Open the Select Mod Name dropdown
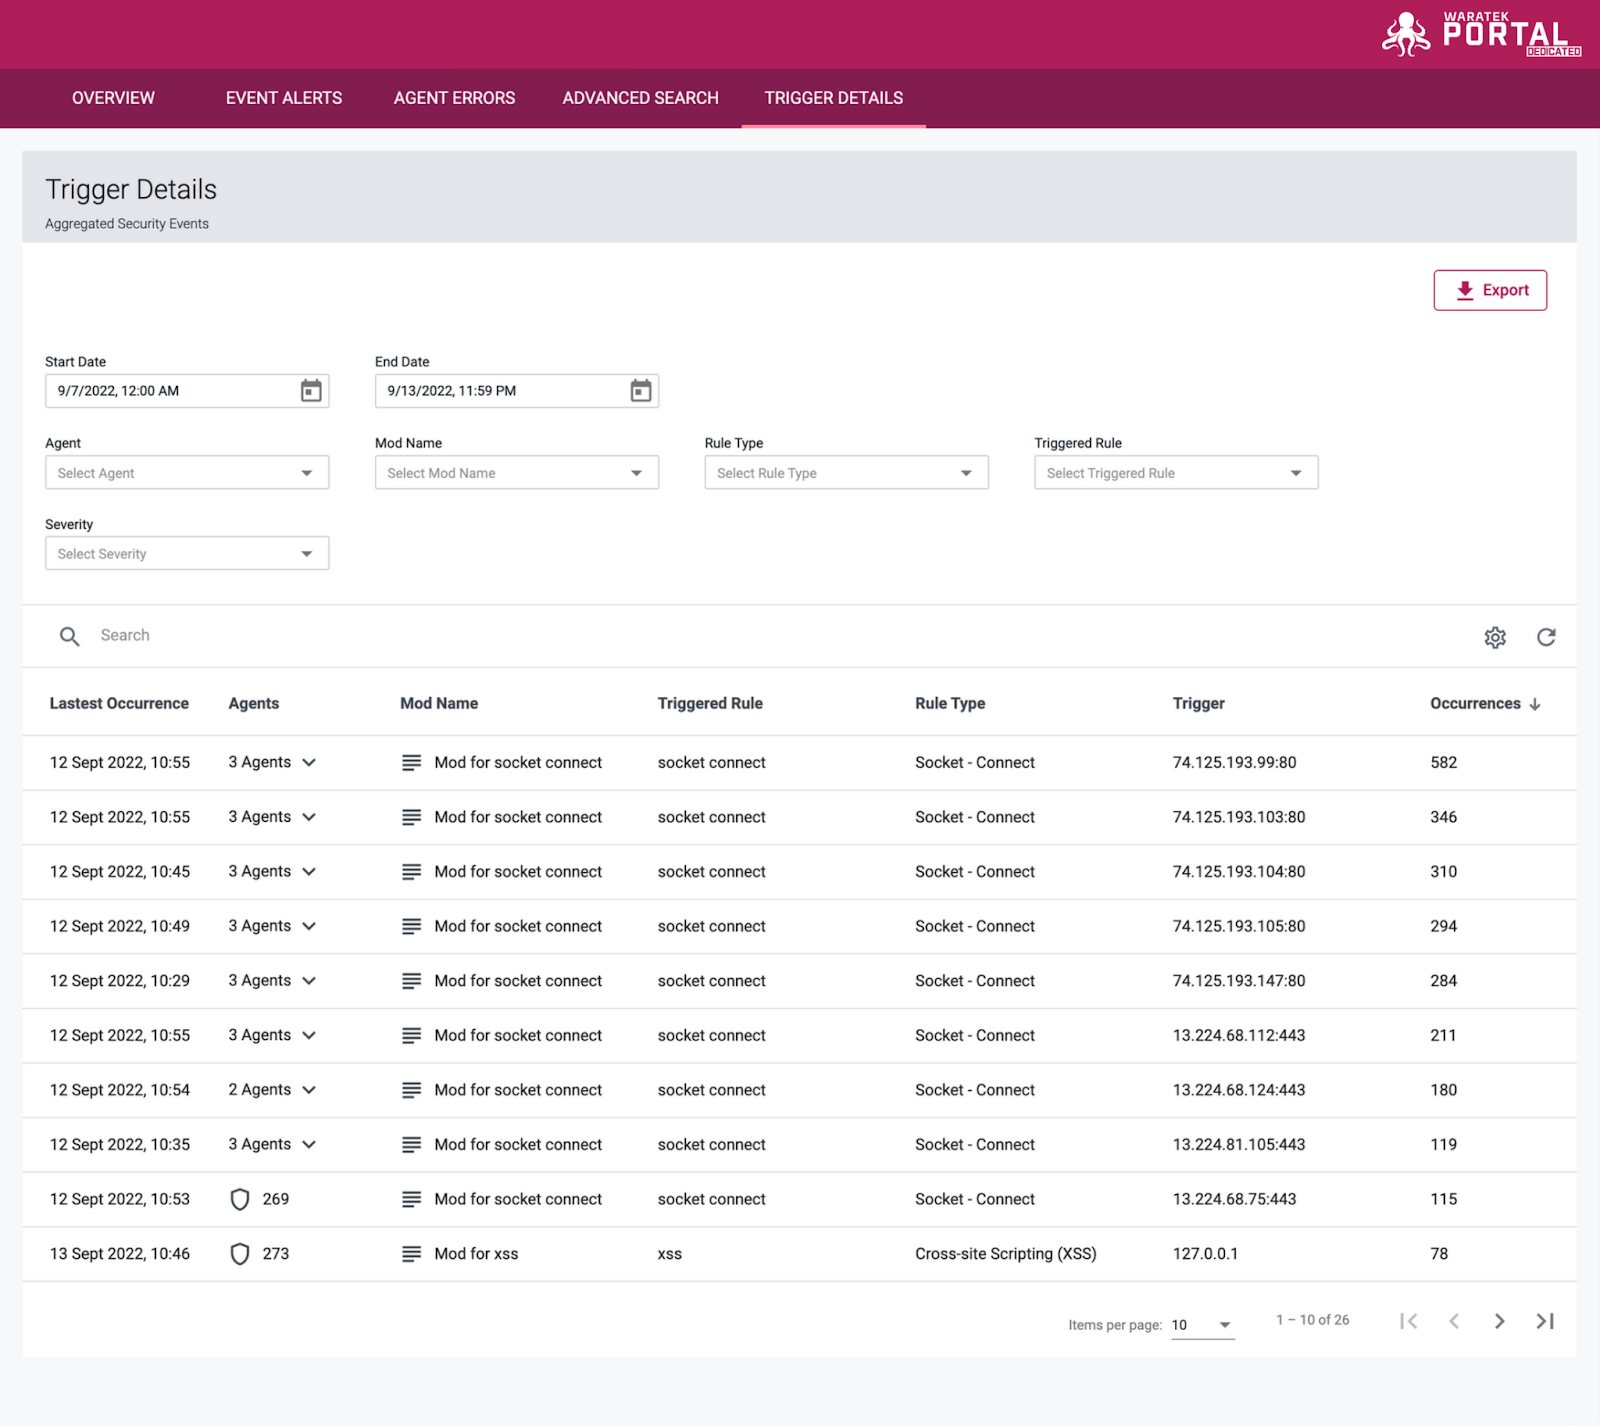The image size is (1600, 1426). pyautogui.click(x=517, y=473)
